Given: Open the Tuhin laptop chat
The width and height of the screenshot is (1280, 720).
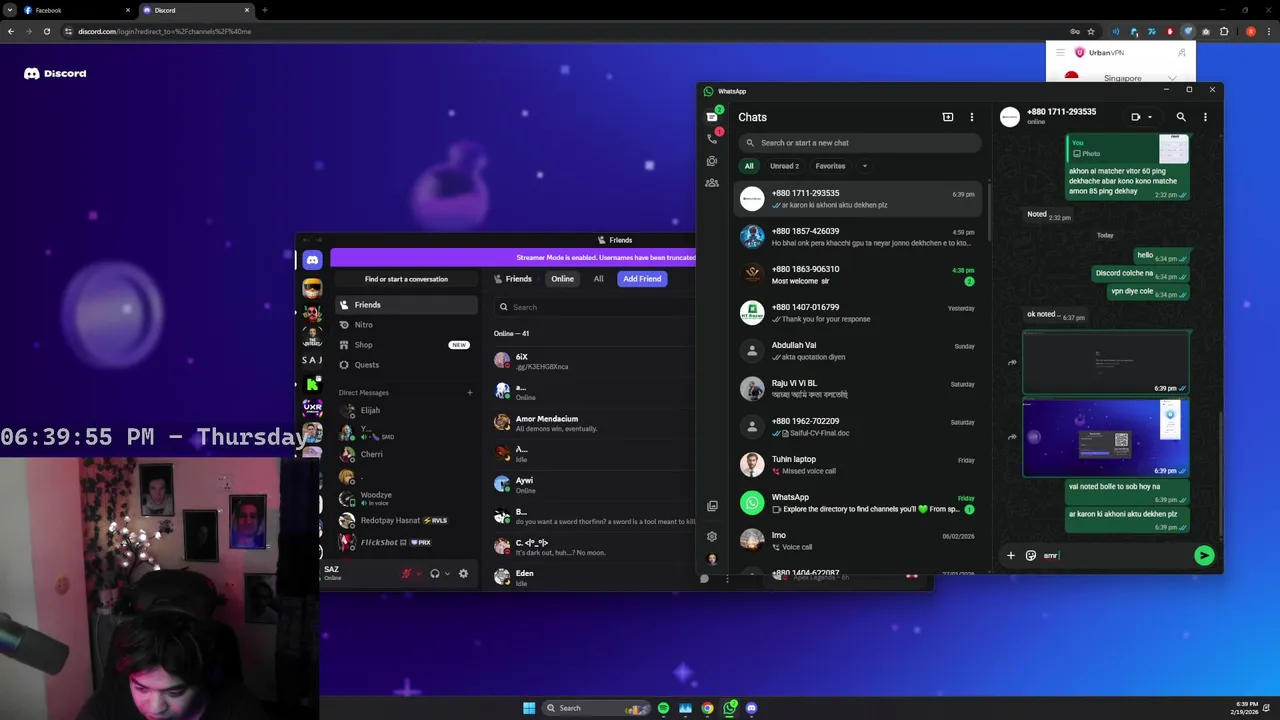Looking at the screenshot, I should point(858,465).
